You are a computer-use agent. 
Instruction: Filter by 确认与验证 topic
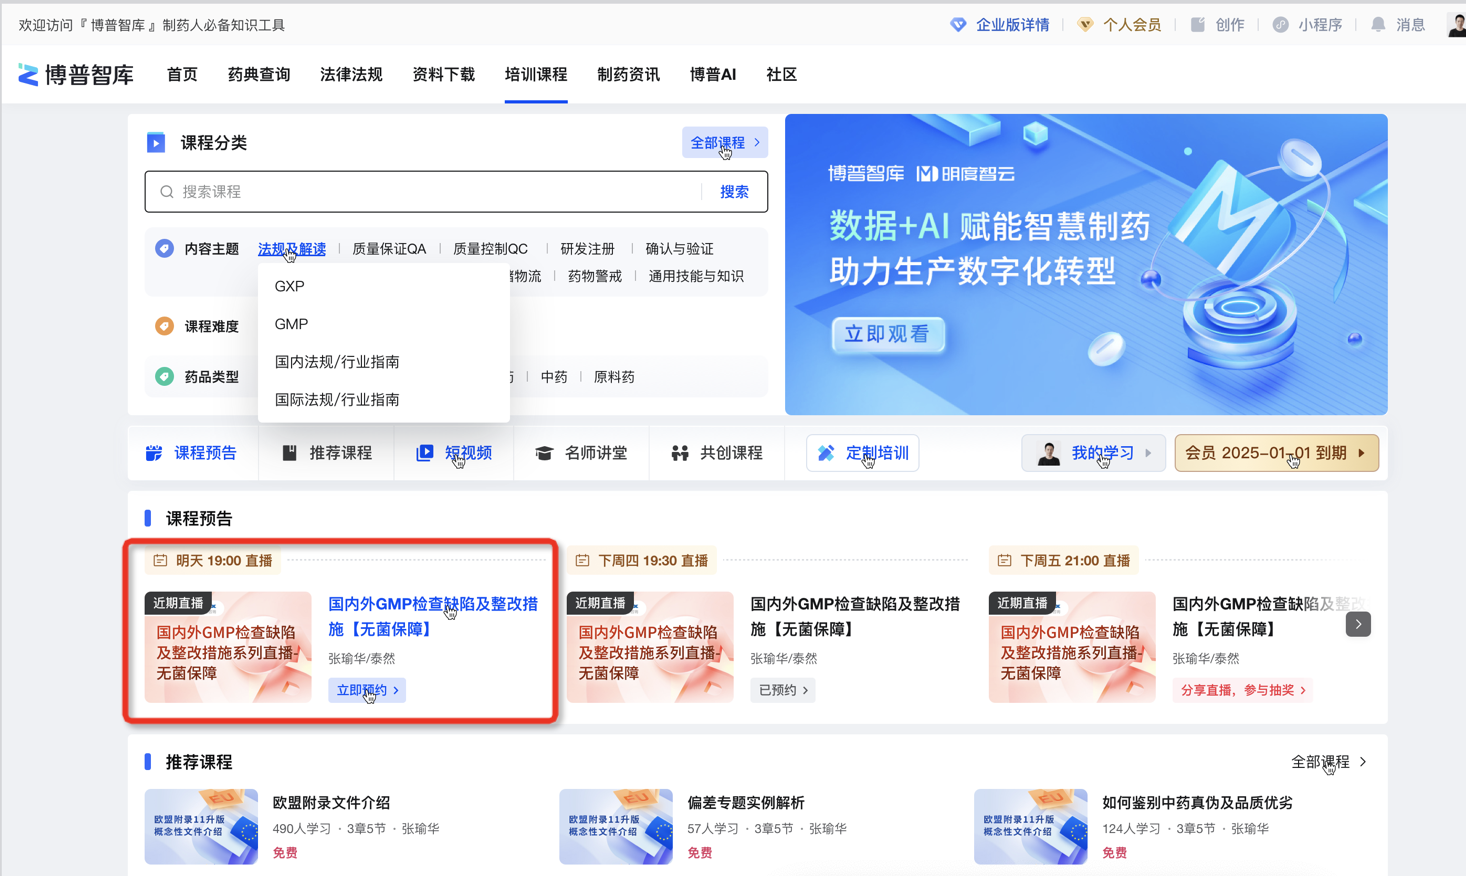pos(679,249)
